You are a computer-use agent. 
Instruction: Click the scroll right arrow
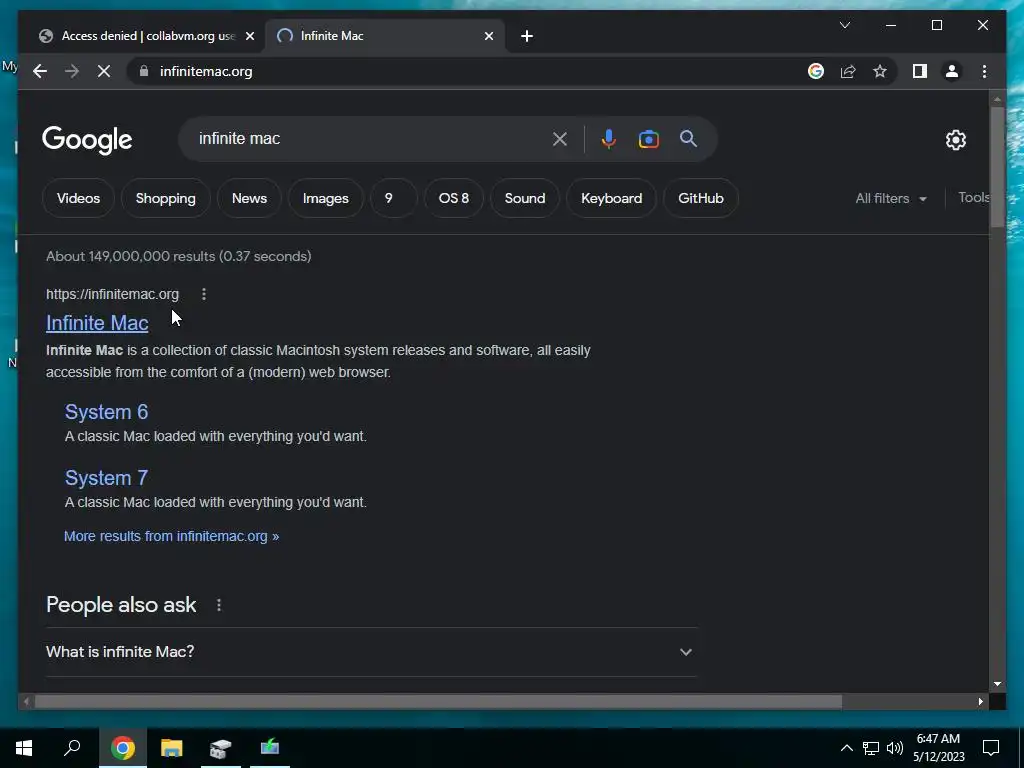(980, 702)
